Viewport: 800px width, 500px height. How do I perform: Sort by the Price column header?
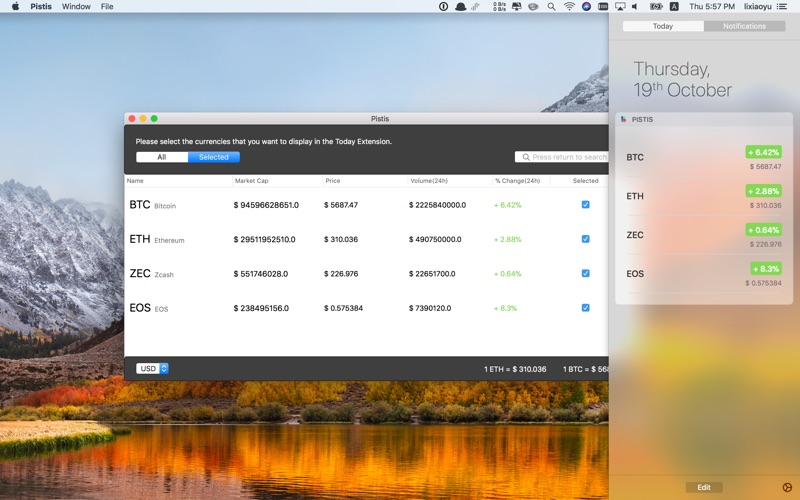(333, 181)
